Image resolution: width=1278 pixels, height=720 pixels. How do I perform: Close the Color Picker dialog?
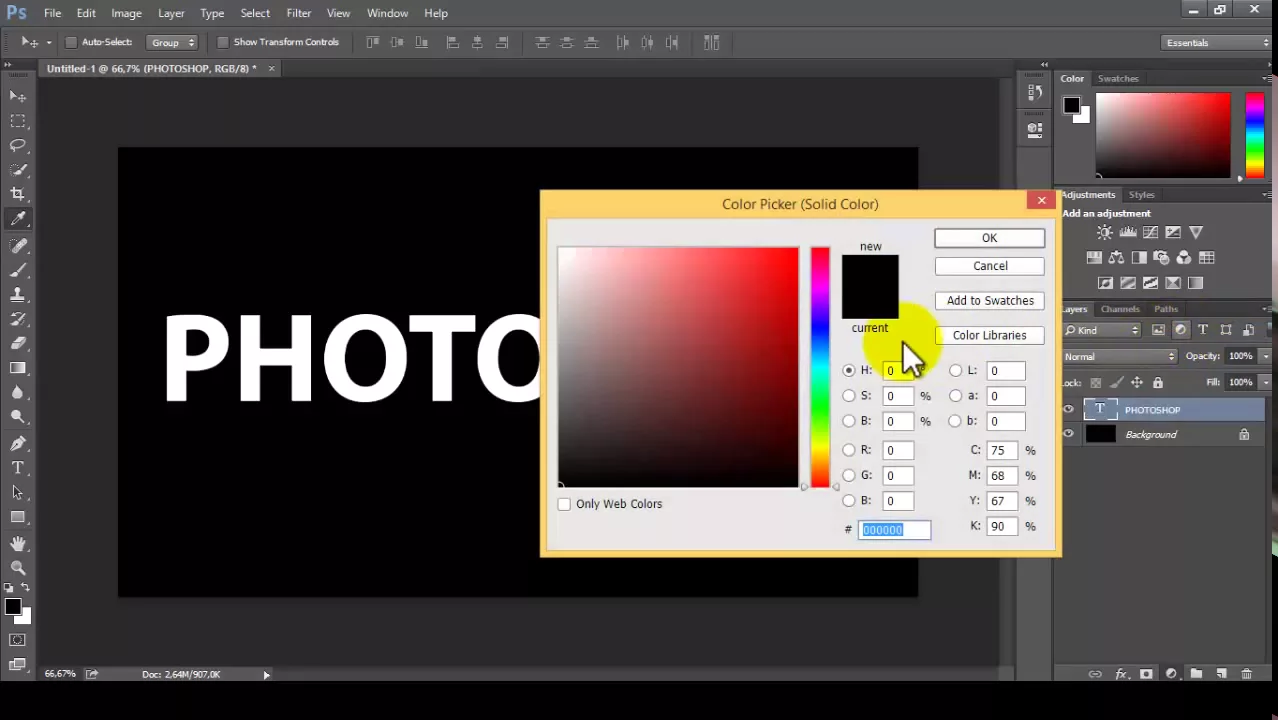tap(1041, 200)
